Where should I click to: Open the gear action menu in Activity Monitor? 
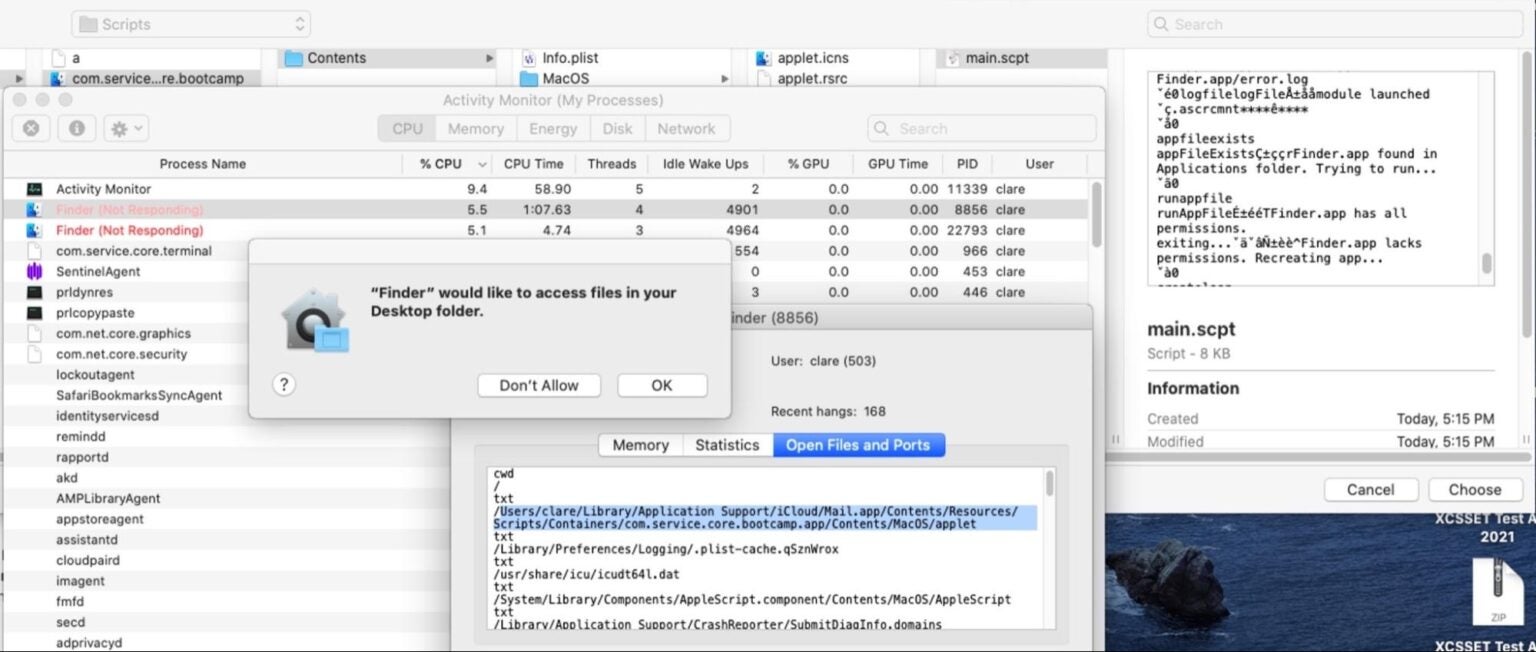118,127
